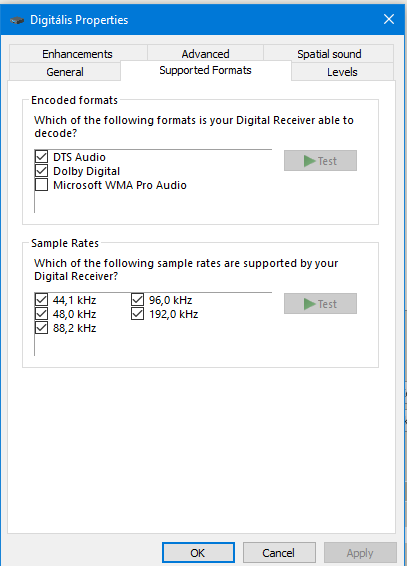Select the General tab

click(65, 72)
